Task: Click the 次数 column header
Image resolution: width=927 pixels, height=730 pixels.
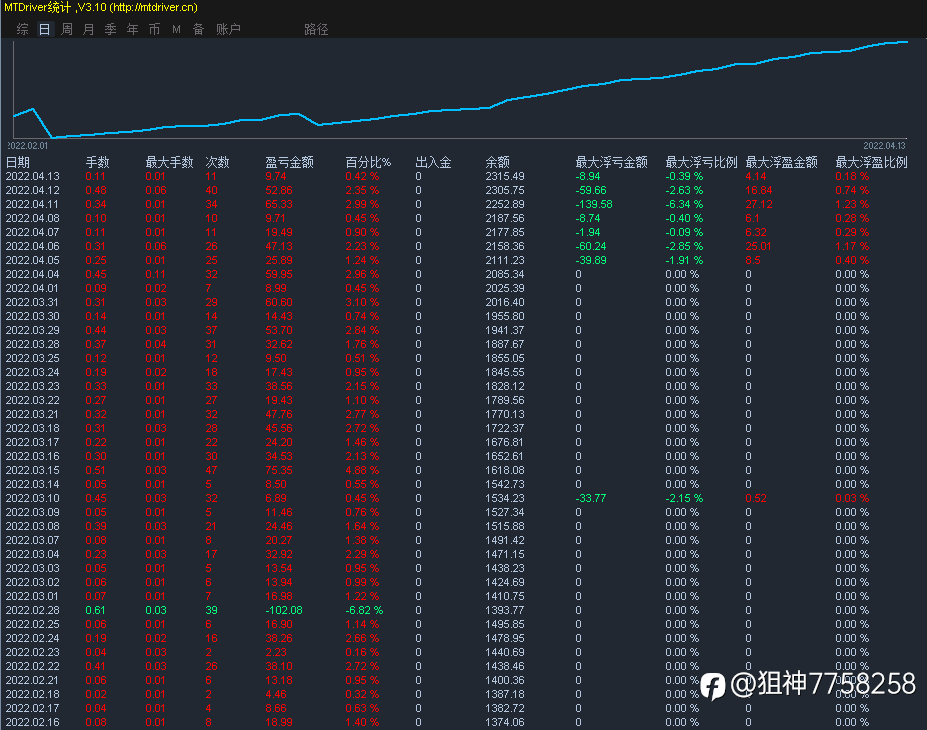Action: tap(217, 162)
